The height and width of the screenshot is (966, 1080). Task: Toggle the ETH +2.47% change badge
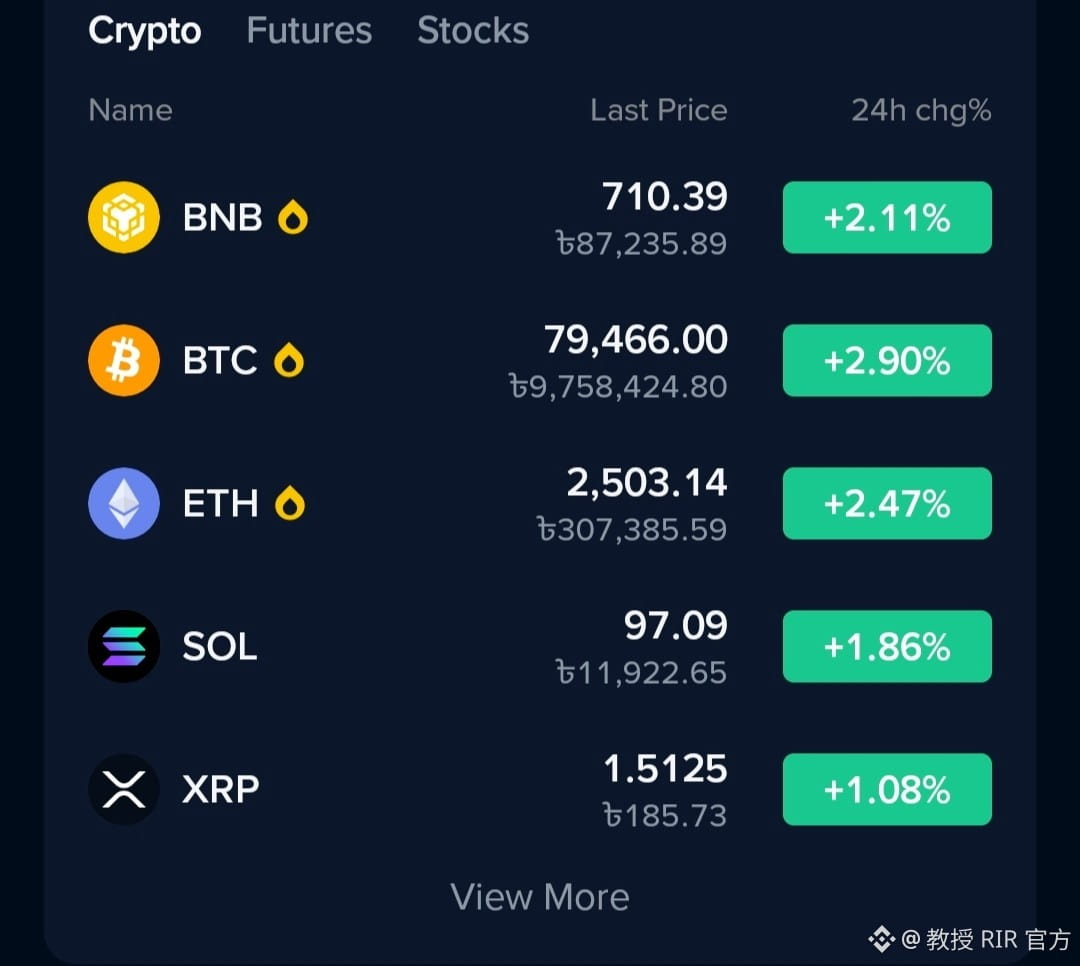pyautogui.click(x=887, y=503)
